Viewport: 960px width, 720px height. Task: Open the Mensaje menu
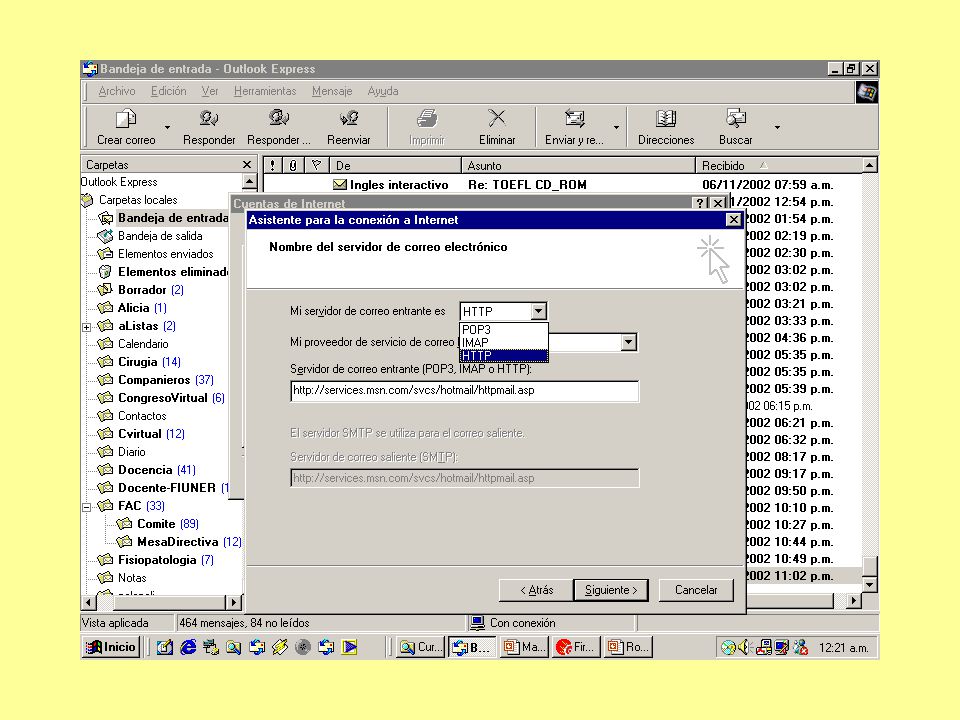pyautogui.click(x=332, y=91)
